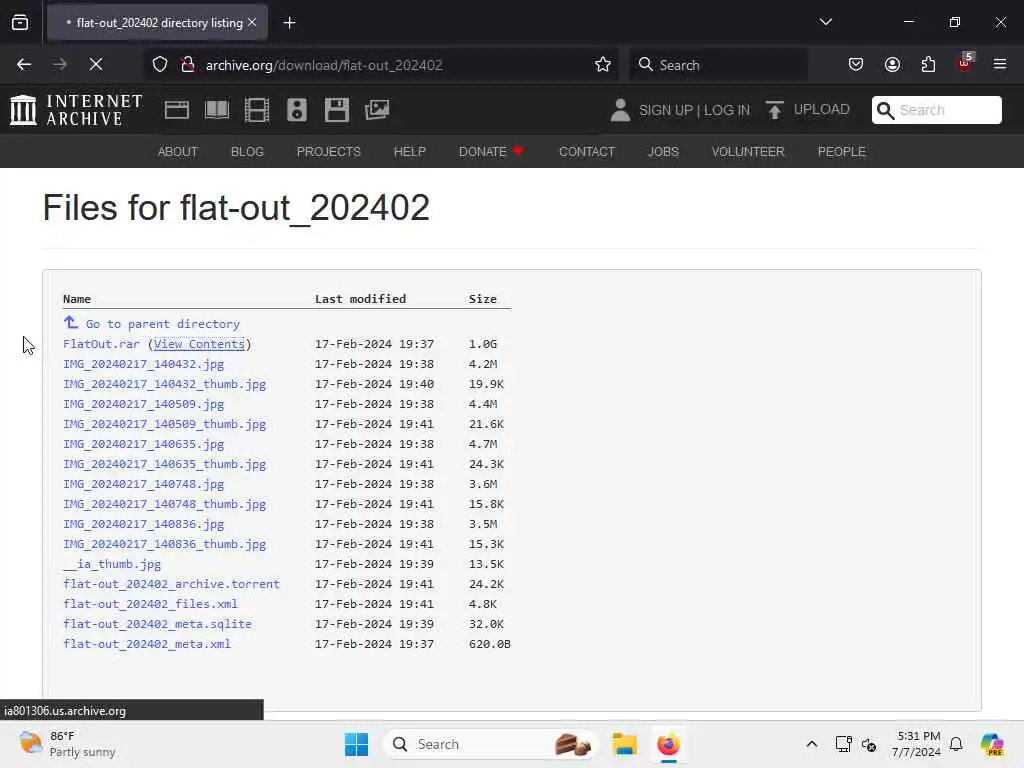Show hidden system tray icons
This screenshot has height=768, width=1024.
click(811, 744)
